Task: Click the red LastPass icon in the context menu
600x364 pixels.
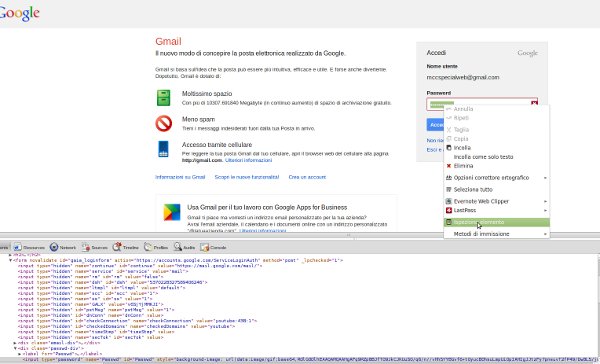Action: tap(449, 210)
